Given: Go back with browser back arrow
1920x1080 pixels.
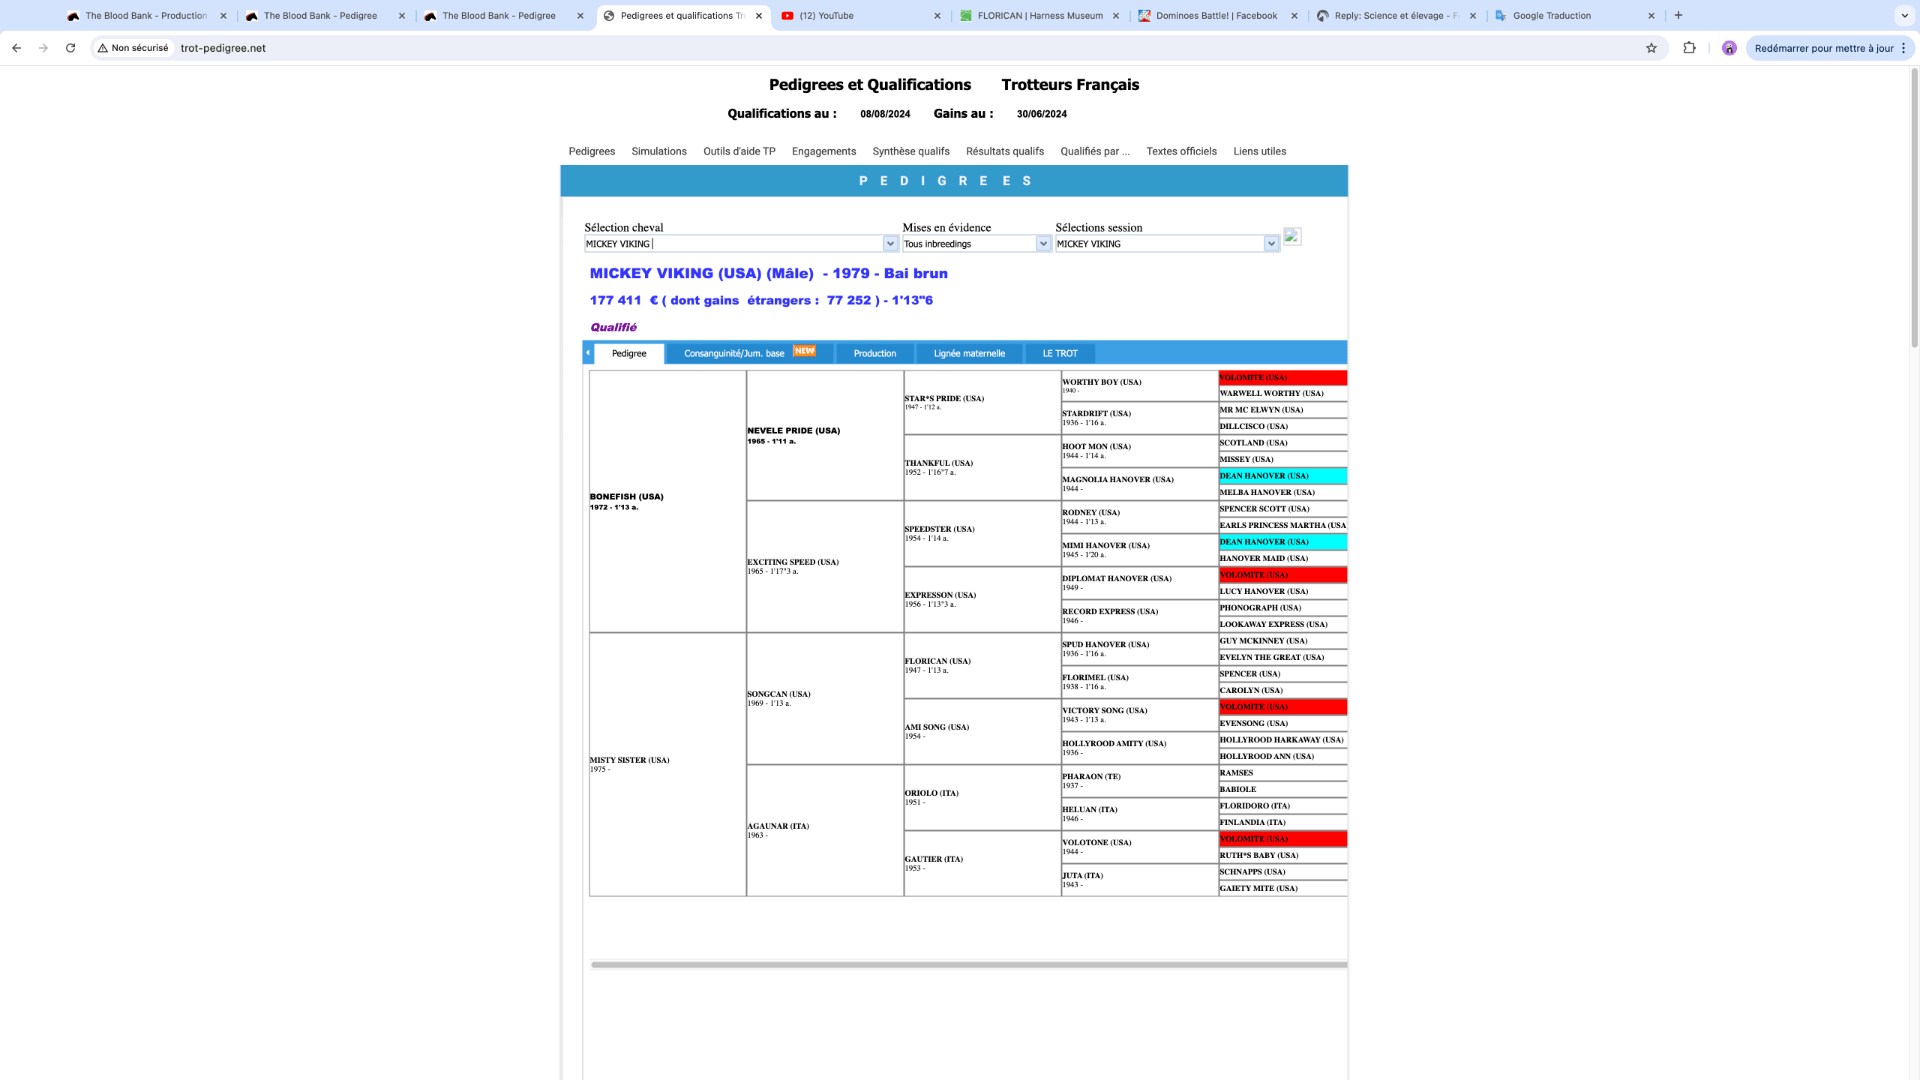Looking at the screenshot, I should [16, 48].
